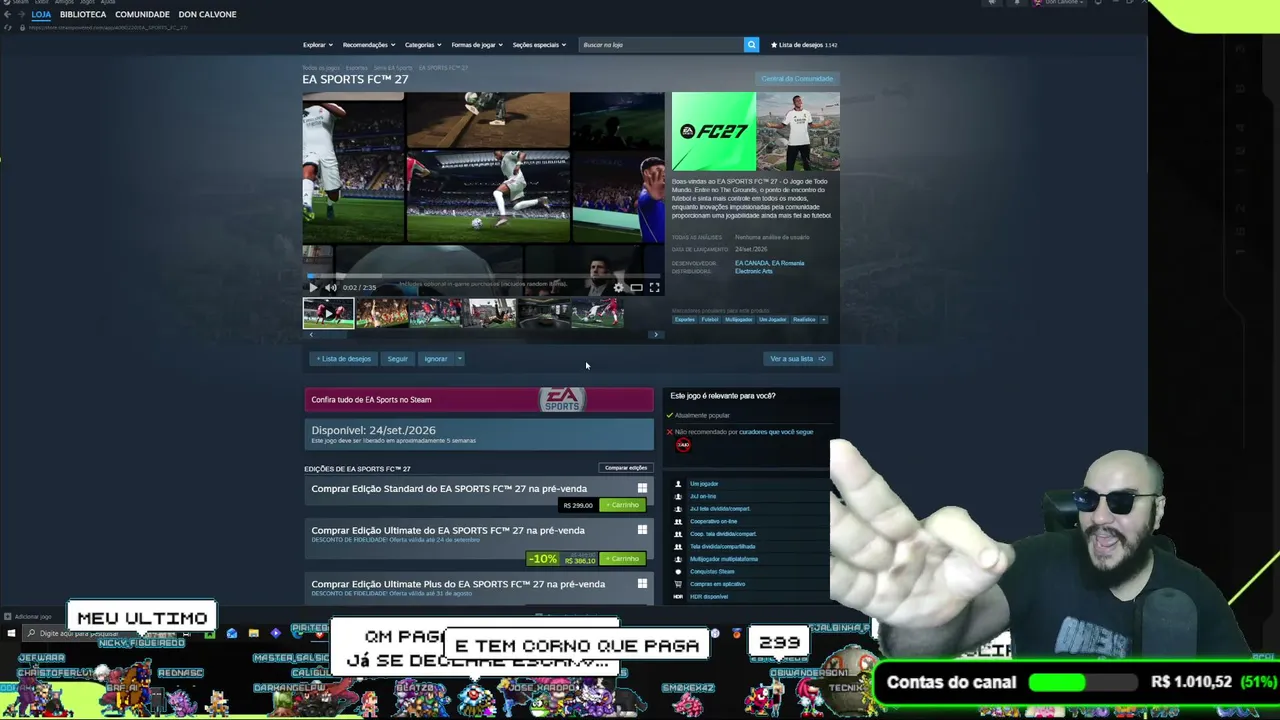1280x720 pixels.
Task: Click the Comparar edições button
Action: pyautogui.click(x=626, y=468)
